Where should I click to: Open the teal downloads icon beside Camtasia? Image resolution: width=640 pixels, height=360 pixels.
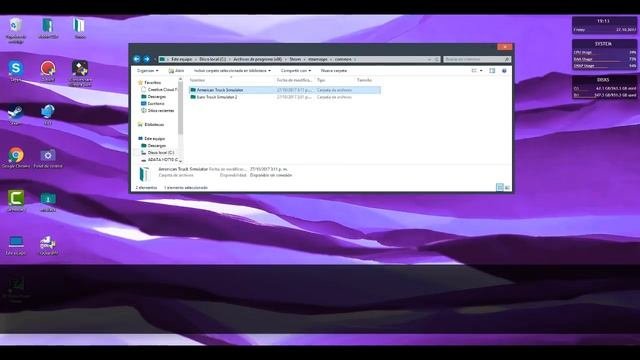point(48,202)
